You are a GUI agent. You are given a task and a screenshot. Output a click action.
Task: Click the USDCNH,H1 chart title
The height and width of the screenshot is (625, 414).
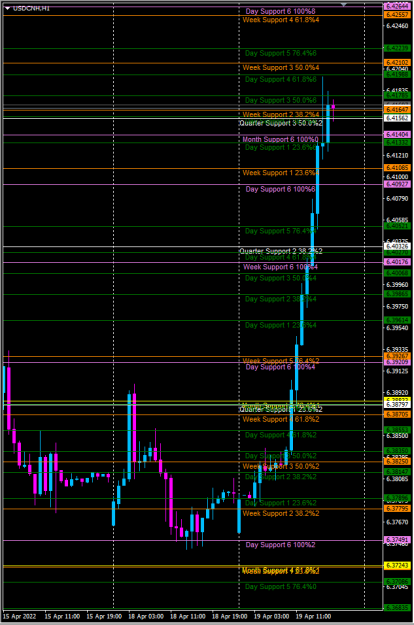(x=31, y=8)
